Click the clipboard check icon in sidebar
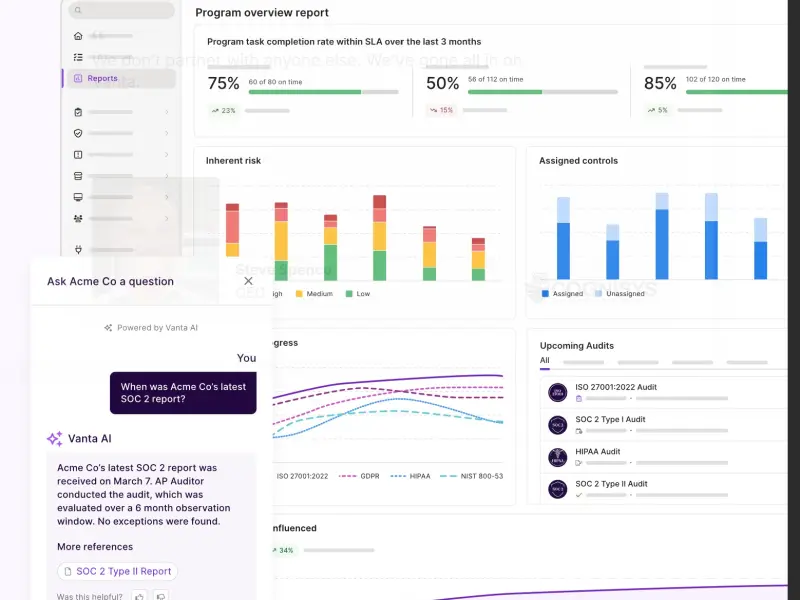Screen dimensions: 800x600 point(78,112)
